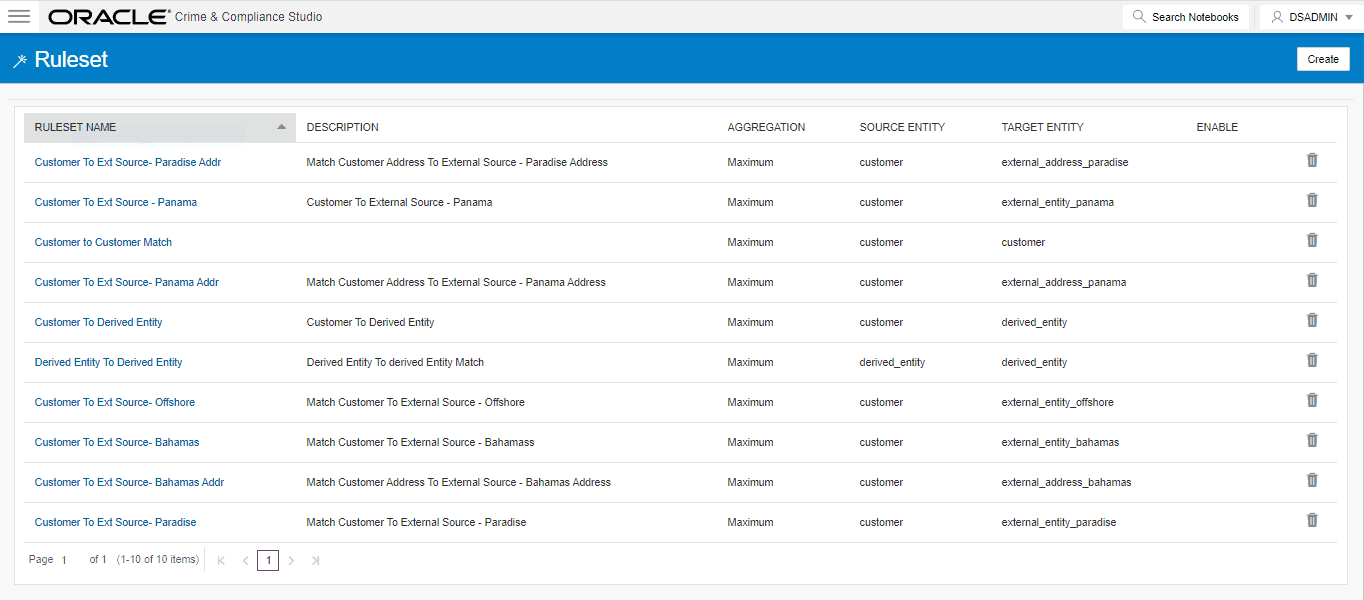Delete the Customer to Customer Match ruleset
Image resolution: width=1364 pixels, height=600 pixels.
tap(1312, 240)
